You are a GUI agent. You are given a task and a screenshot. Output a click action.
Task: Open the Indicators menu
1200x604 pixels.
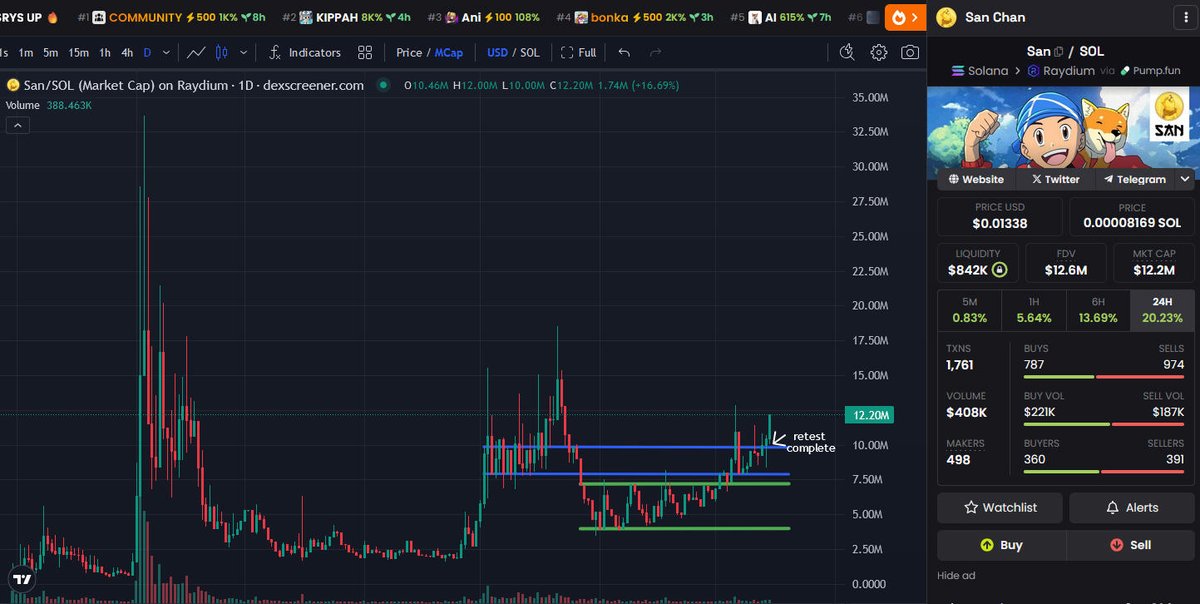(305, 52)
